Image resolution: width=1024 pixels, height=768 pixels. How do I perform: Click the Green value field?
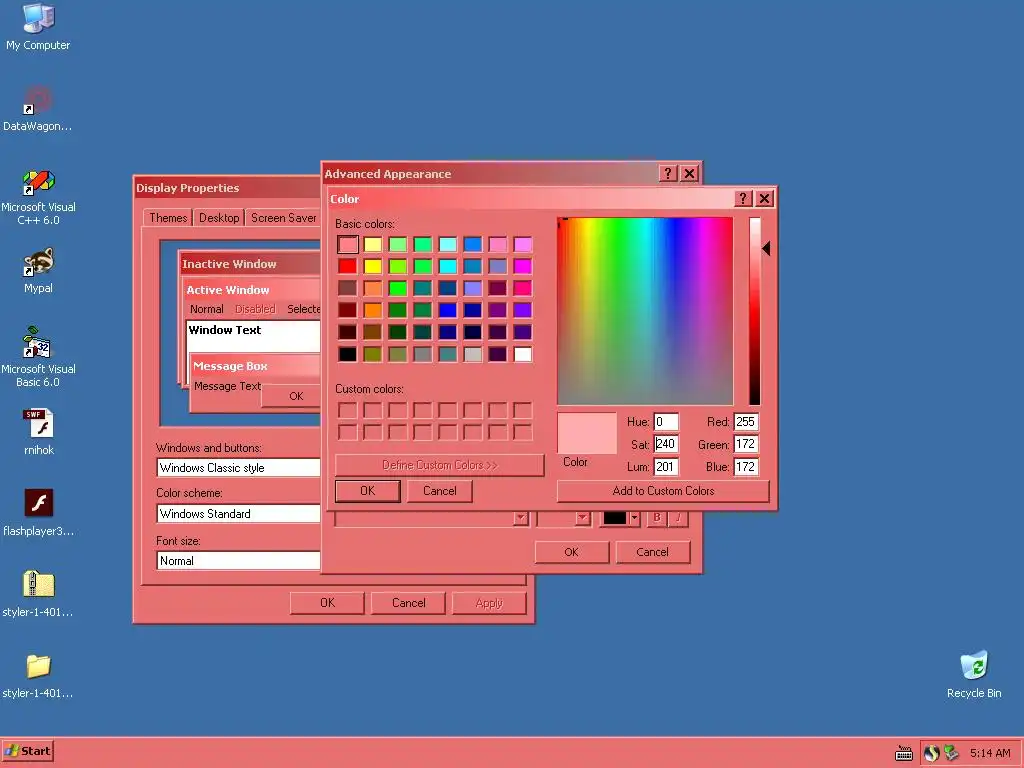point(745,444)
